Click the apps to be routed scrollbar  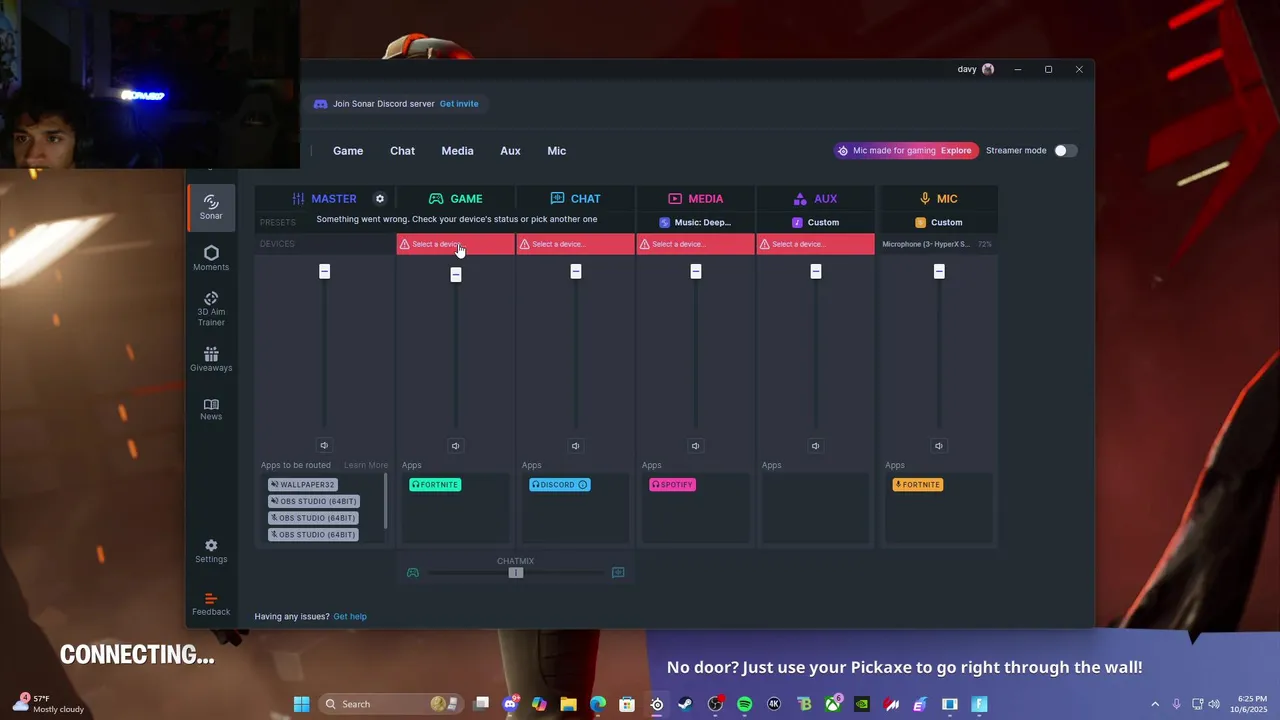[385, 501]
